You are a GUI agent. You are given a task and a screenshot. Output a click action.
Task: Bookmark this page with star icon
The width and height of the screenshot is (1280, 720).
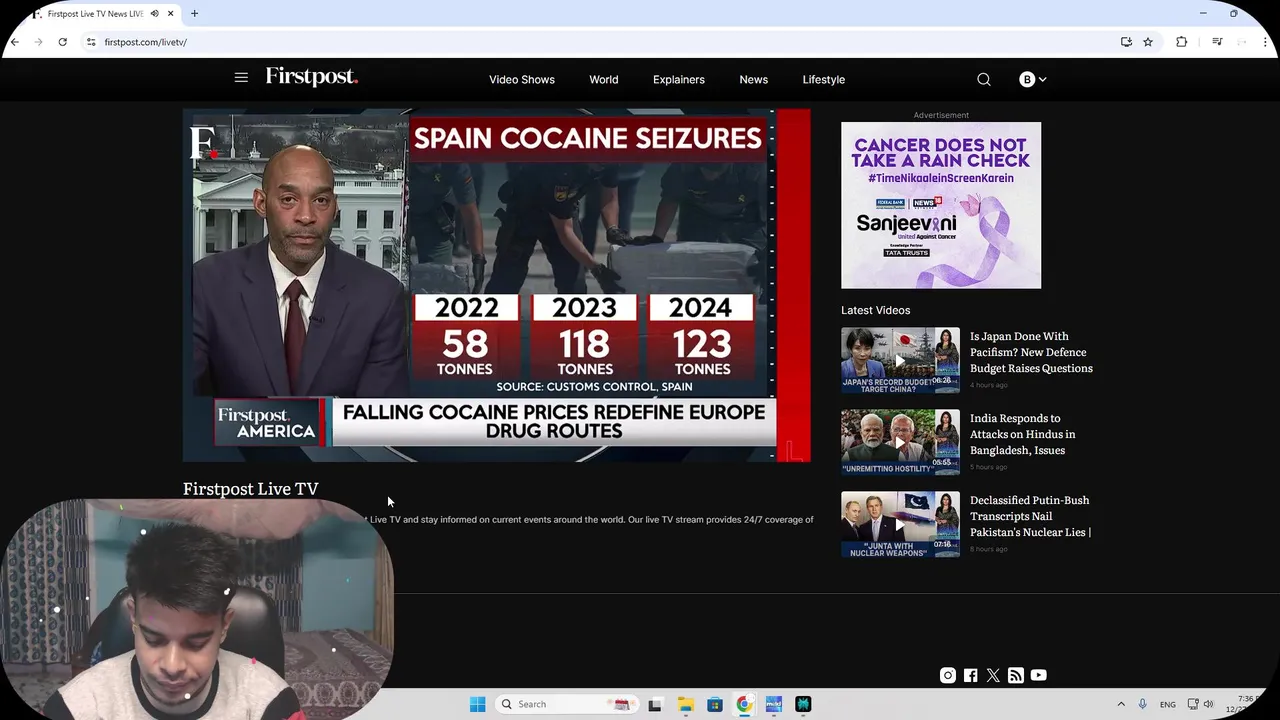(1148, 42)
